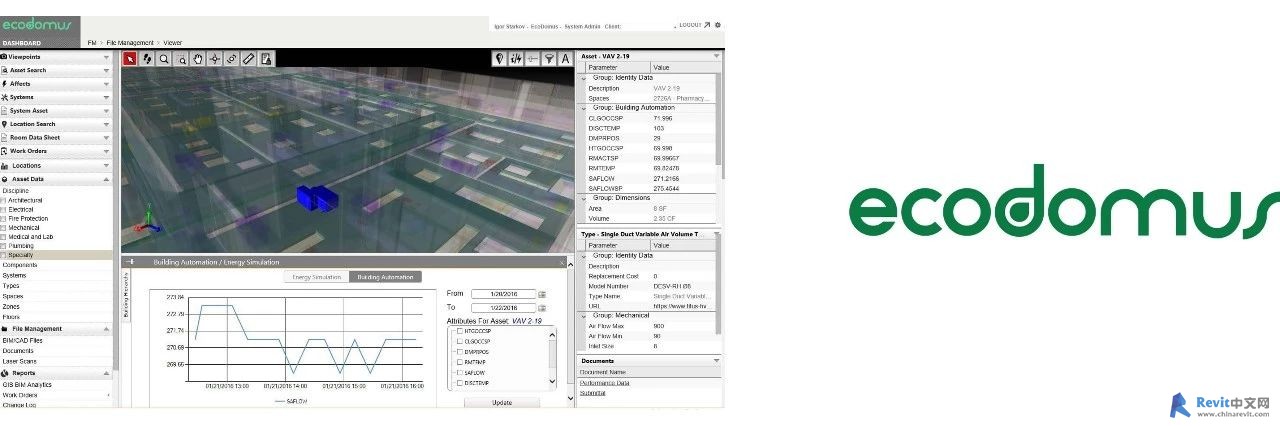Select Components under Asset Data
Viewport: 1280px width, 426px height.
tap(20, 265)
